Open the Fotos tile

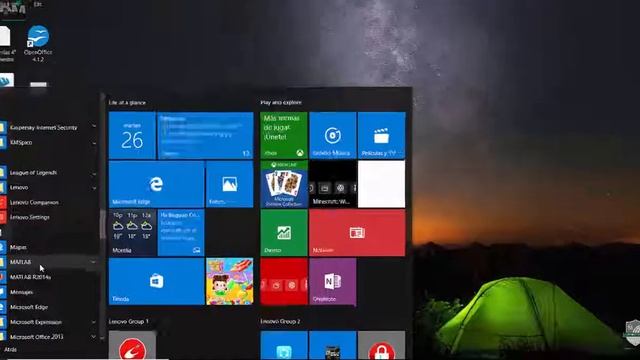(229, 184)
